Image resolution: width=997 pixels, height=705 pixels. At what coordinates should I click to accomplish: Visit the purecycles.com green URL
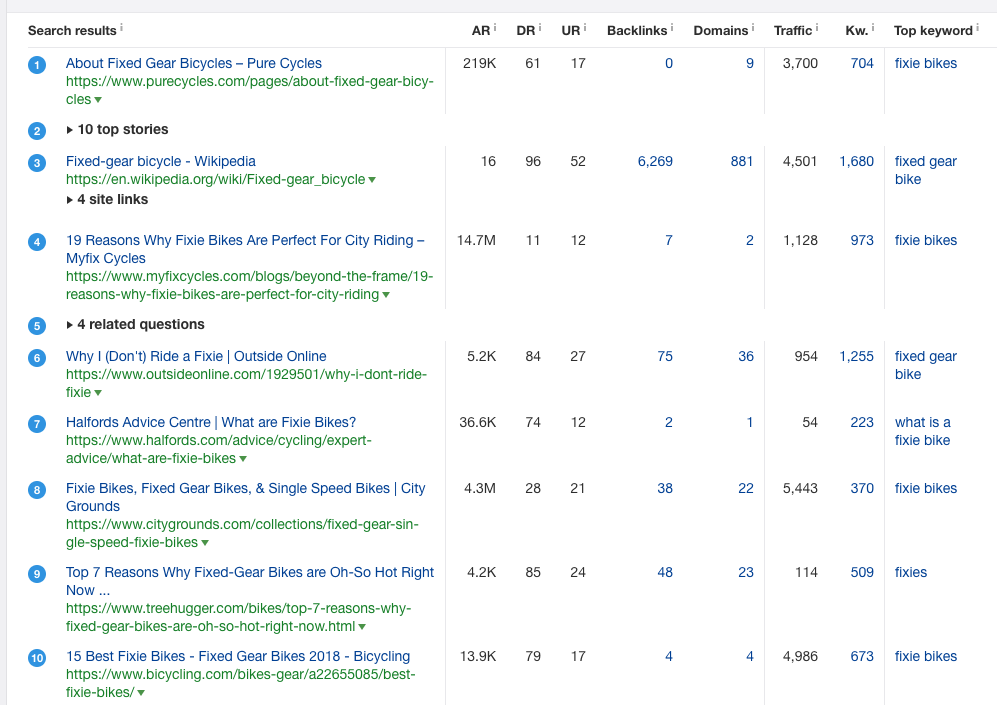coord(250,90)
